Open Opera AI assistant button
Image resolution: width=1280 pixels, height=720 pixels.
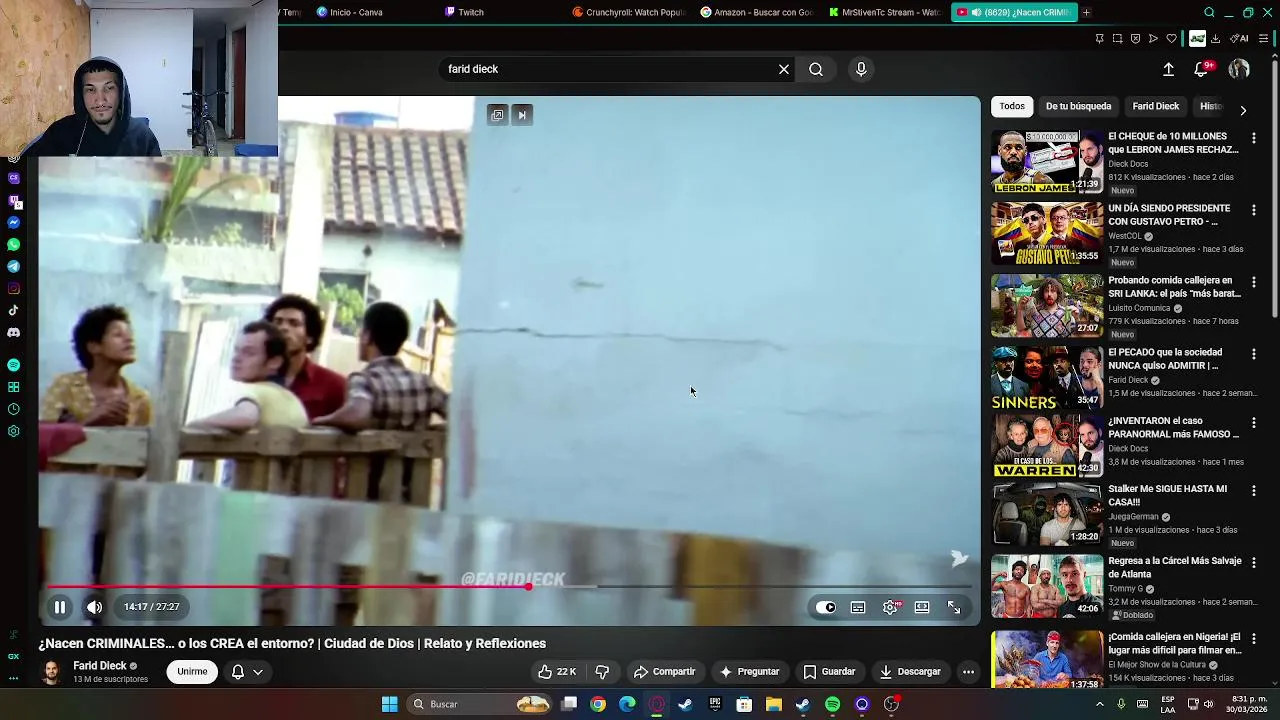pos(1239,39)
